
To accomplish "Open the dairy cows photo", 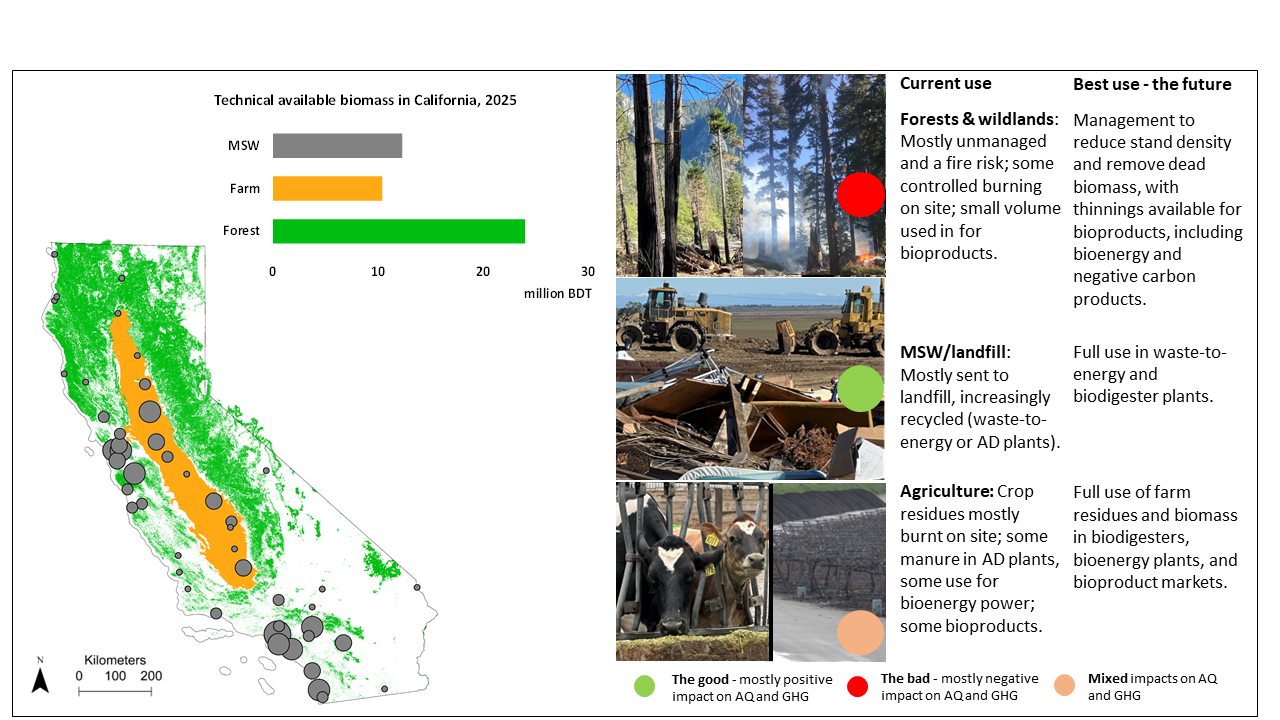I will (x=692, y=571).
